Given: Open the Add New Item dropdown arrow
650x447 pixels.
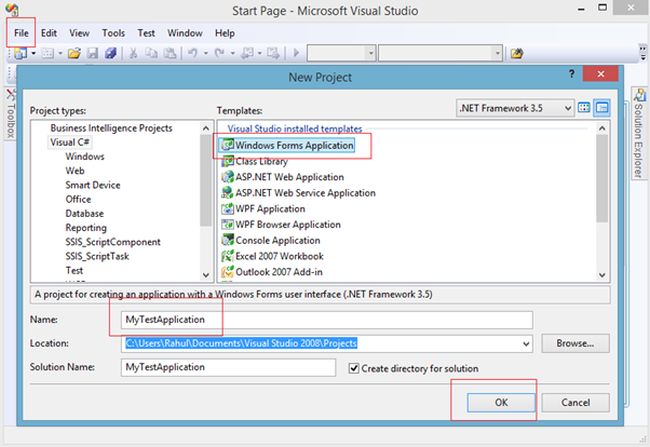Looking at the screenshot, I should coord(60,53).
